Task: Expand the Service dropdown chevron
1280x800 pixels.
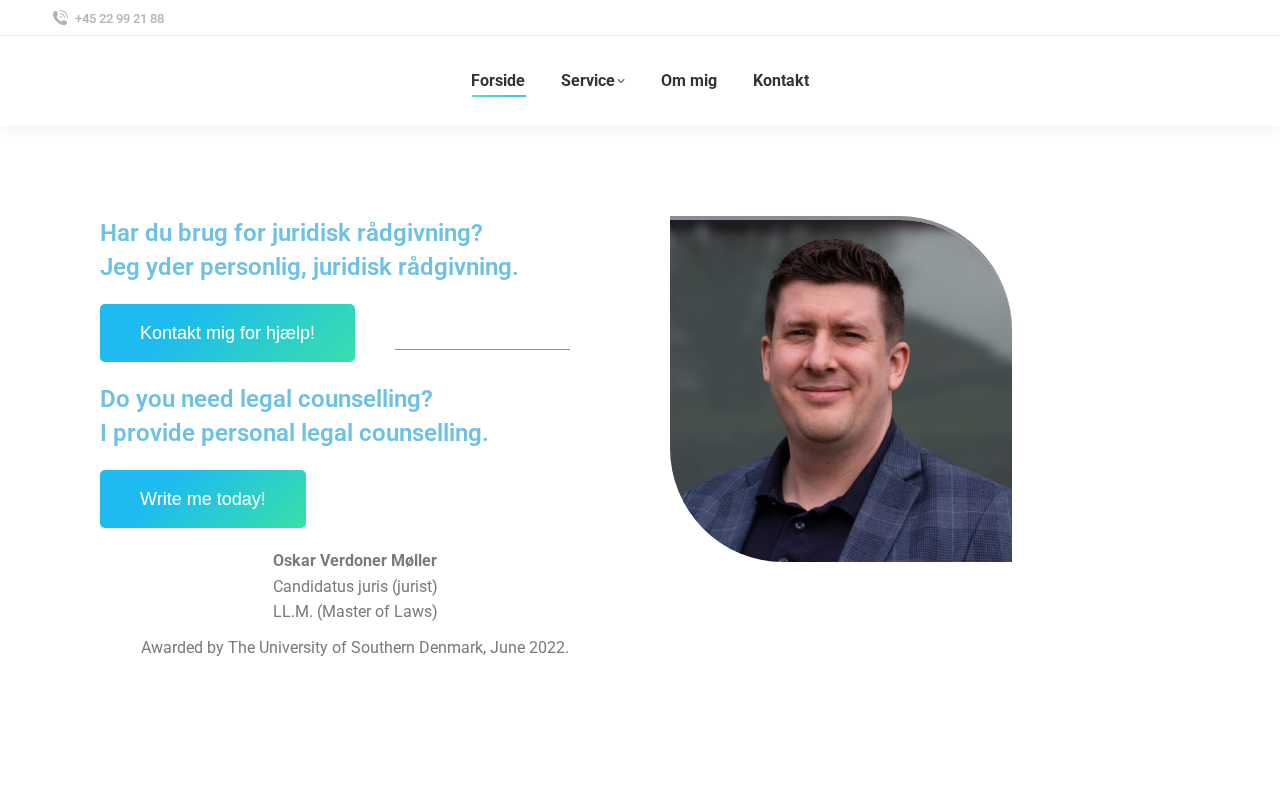Action: [x=621, y=82]
